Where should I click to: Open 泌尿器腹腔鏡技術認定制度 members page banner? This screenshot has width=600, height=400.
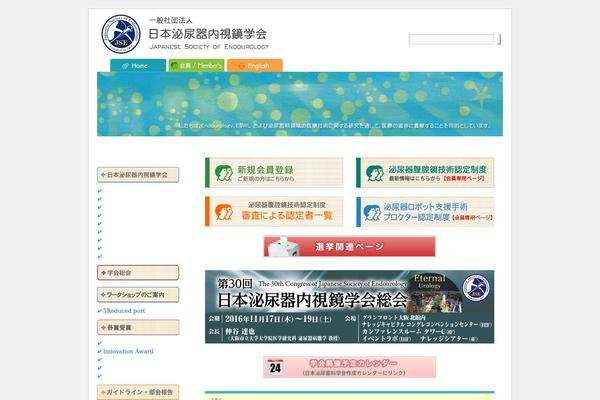pos(425,173)
